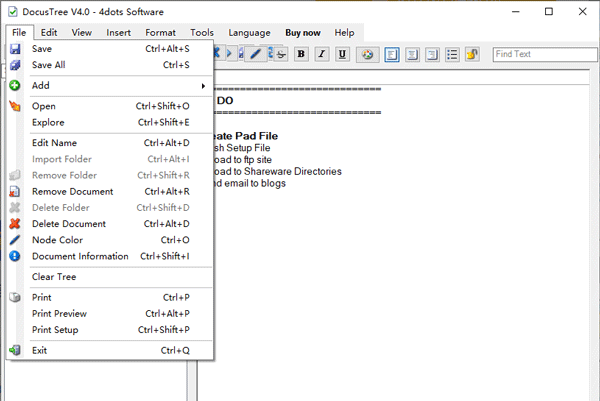Screen dimensions: 600x401
Task: Click the blue pen toolbar icon
Action: [255, 54]
